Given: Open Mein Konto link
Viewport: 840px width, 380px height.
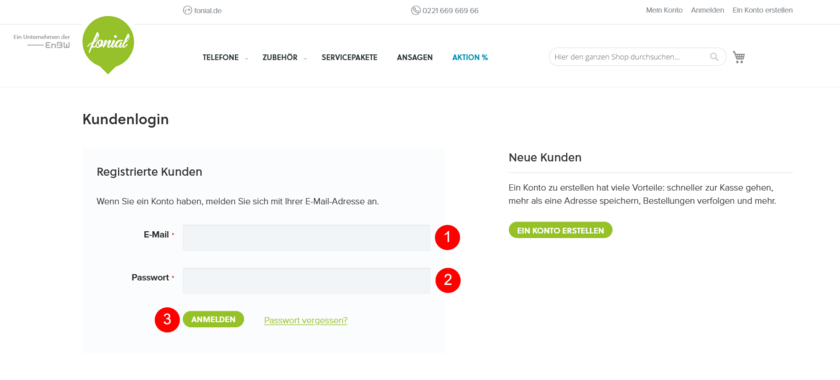Looking at the screenshot, I should point(664,10).
